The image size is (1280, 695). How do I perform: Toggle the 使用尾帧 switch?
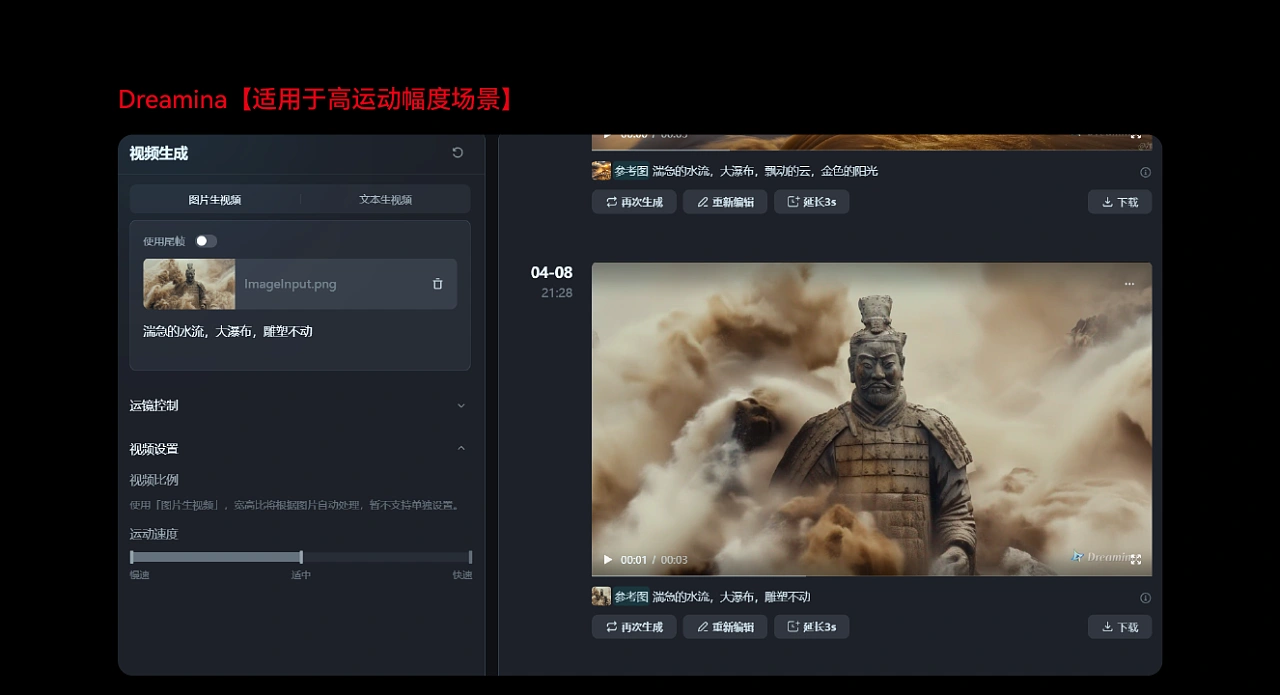point(205,241)
